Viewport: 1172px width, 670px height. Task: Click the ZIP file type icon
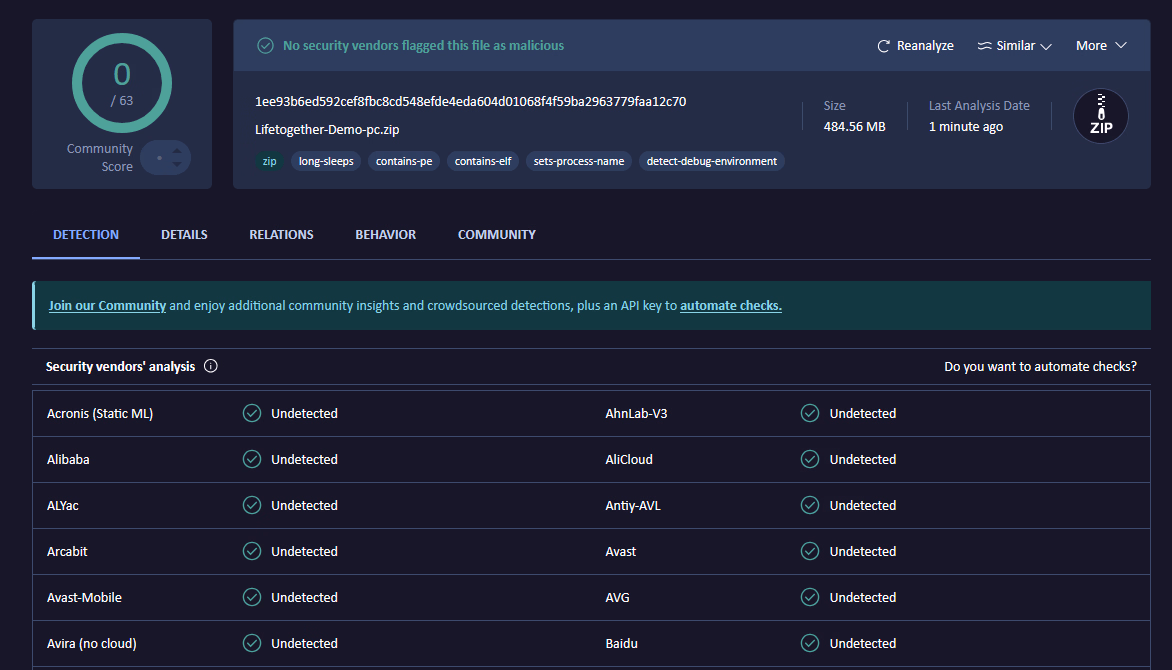click(1100, 116)
